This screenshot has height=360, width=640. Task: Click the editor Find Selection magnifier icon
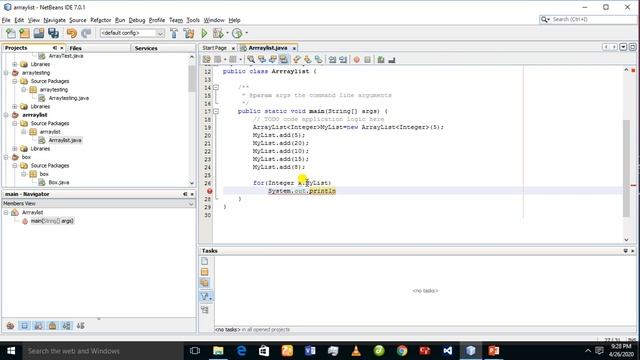[251, 60]
